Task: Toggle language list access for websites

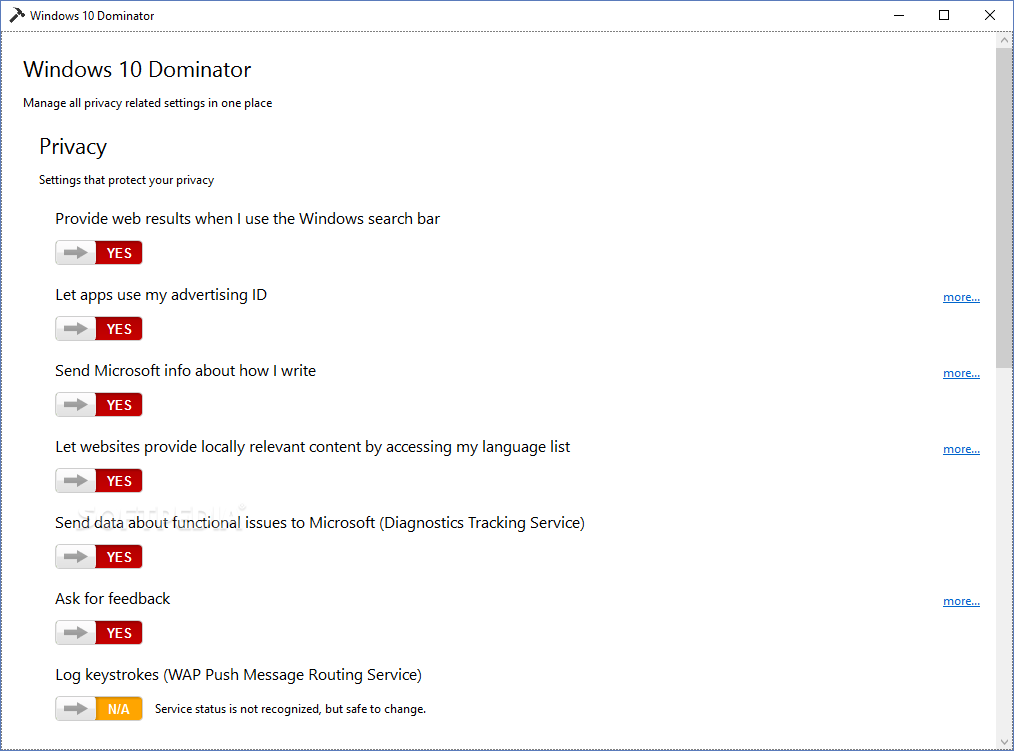Action: click(98, 481)
